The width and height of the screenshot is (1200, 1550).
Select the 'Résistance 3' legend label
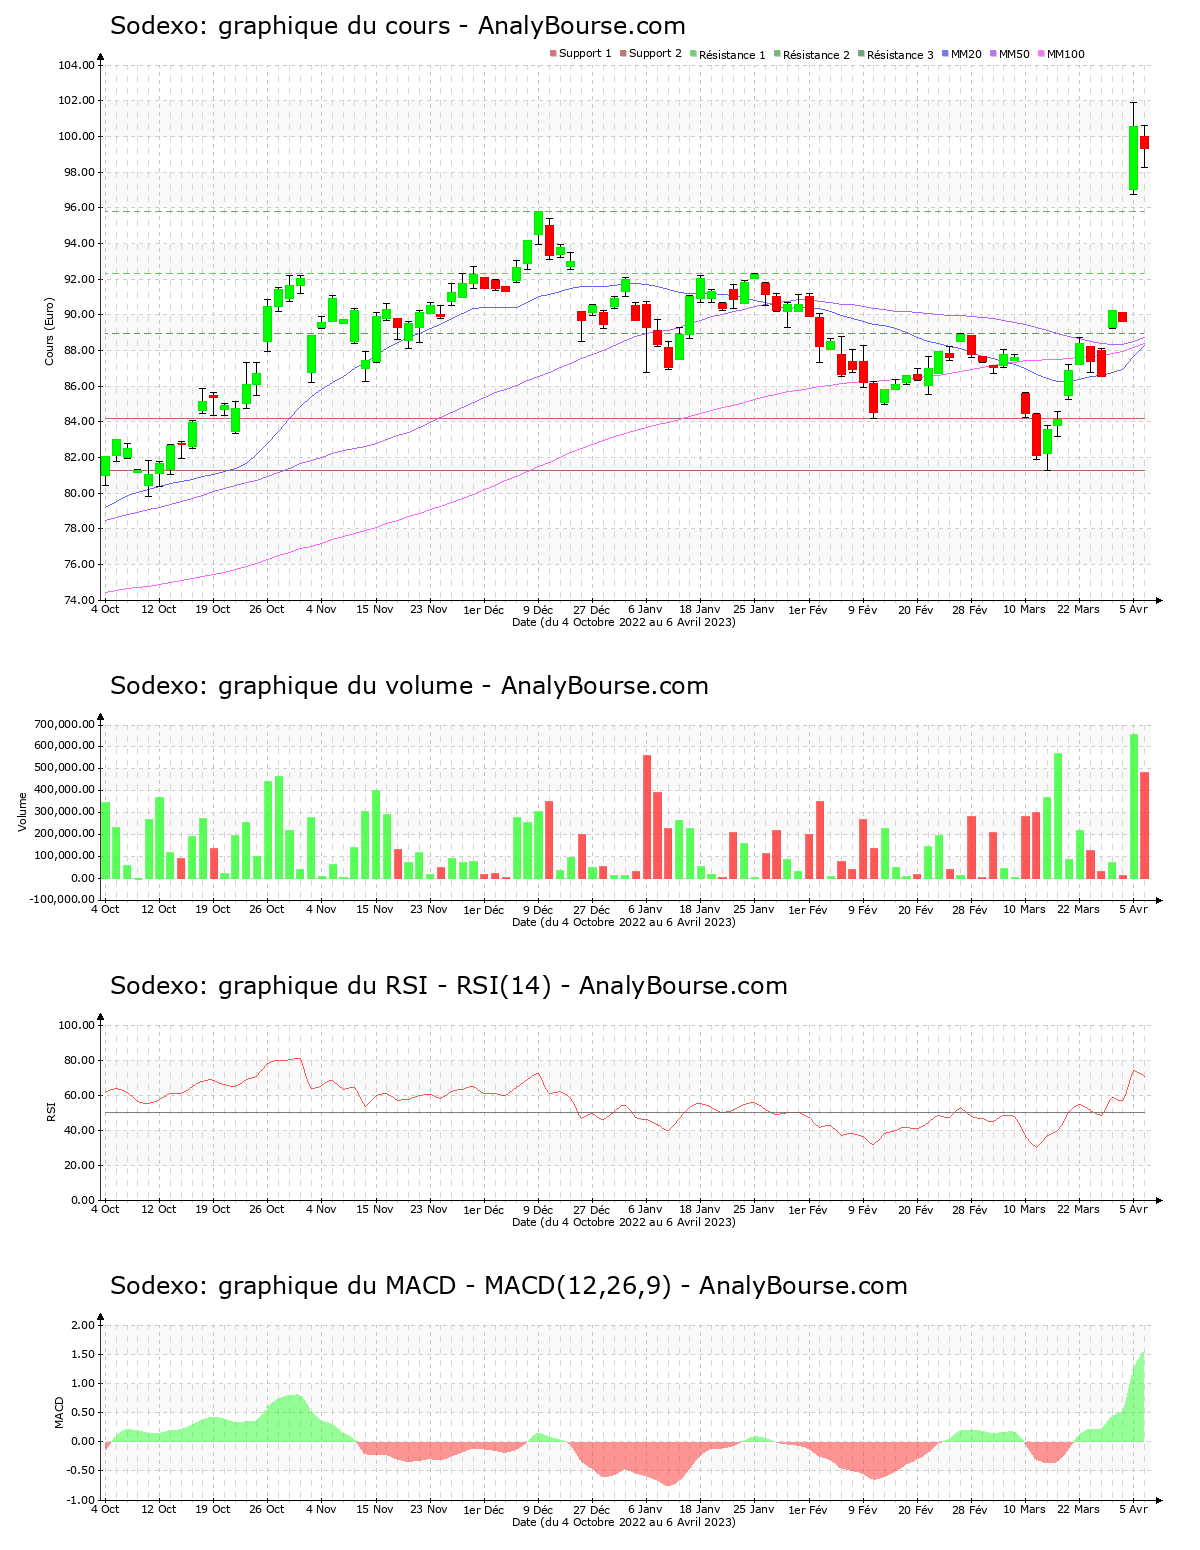900,54
